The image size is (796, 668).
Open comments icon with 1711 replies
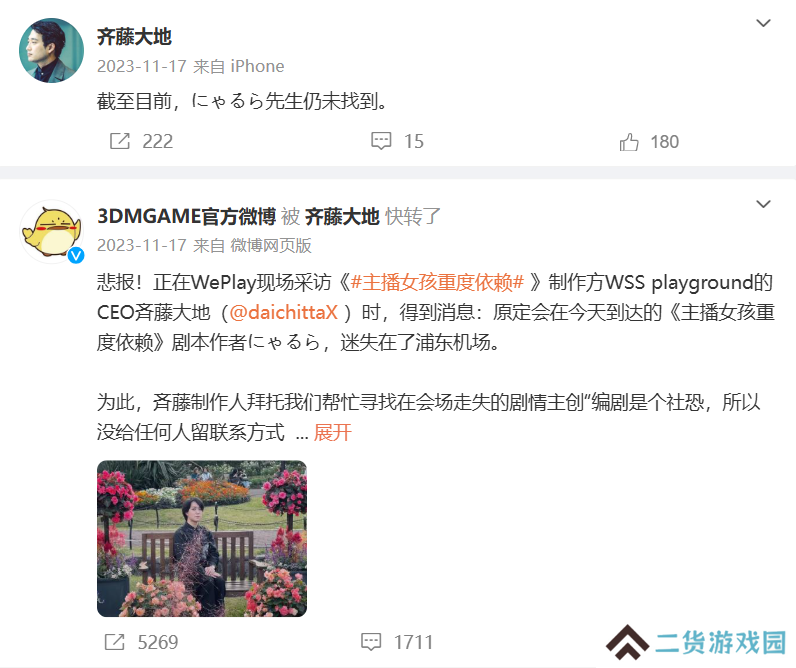(371, 642)
